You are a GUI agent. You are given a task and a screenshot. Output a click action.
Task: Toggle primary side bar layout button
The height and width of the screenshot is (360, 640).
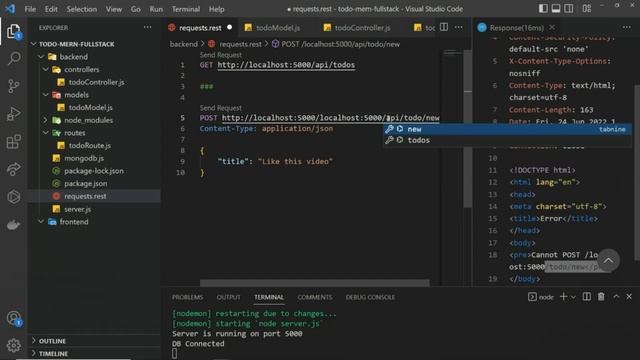pyautogui.click(x=543, y=9)
